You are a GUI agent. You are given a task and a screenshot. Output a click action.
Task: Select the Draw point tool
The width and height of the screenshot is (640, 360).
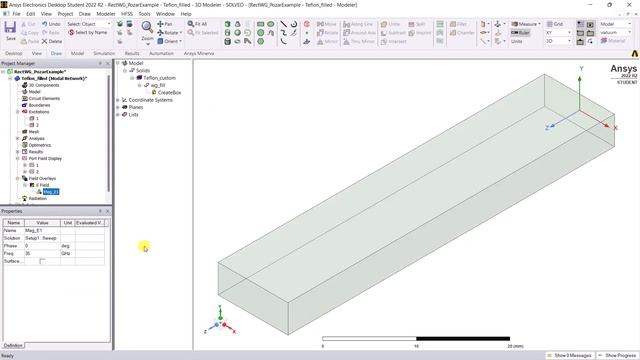click(307, 33)
